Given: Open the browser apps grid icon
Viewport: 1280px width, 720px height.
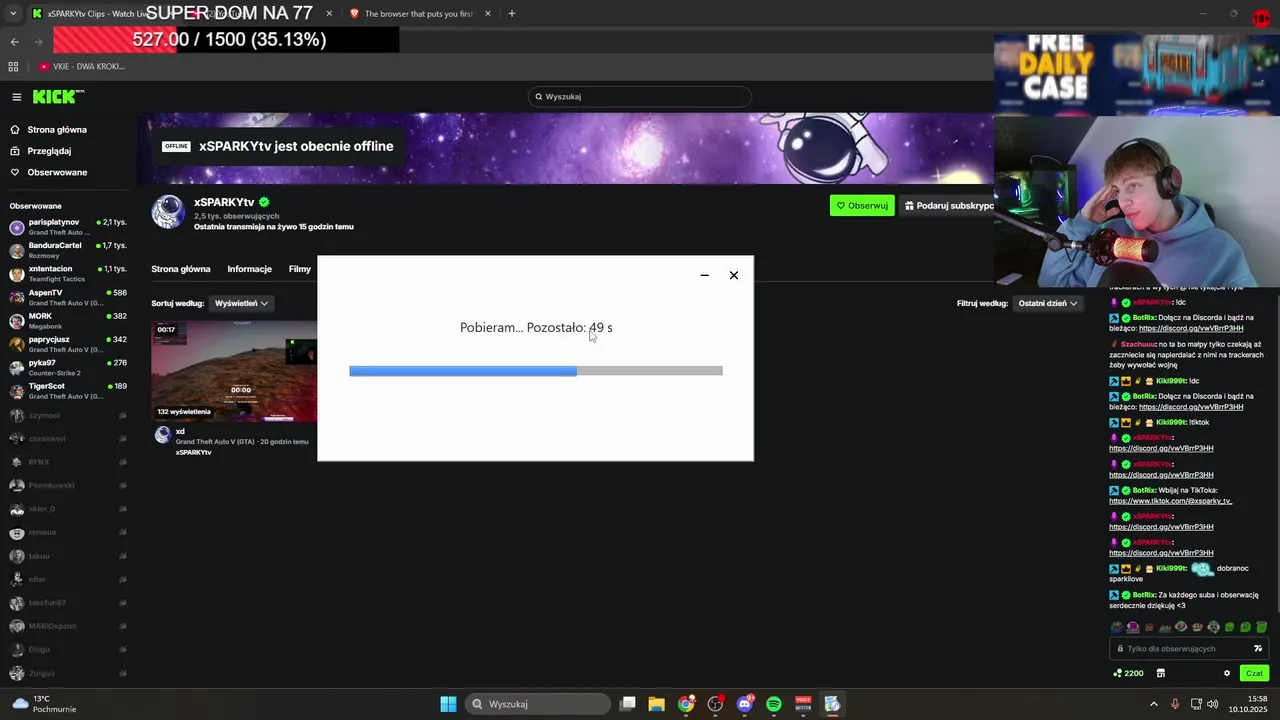Looking at the screenshot, I should click(13, 67).
